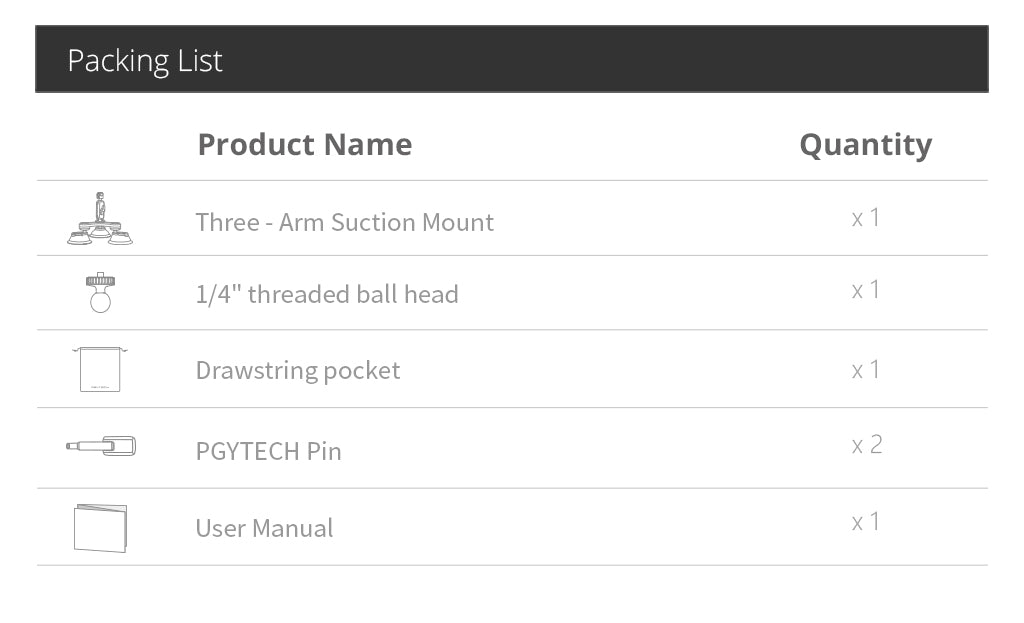The image size is (1024, 623).
Task: Click the empty cell left of Product Name
Action: click(110, 144)
